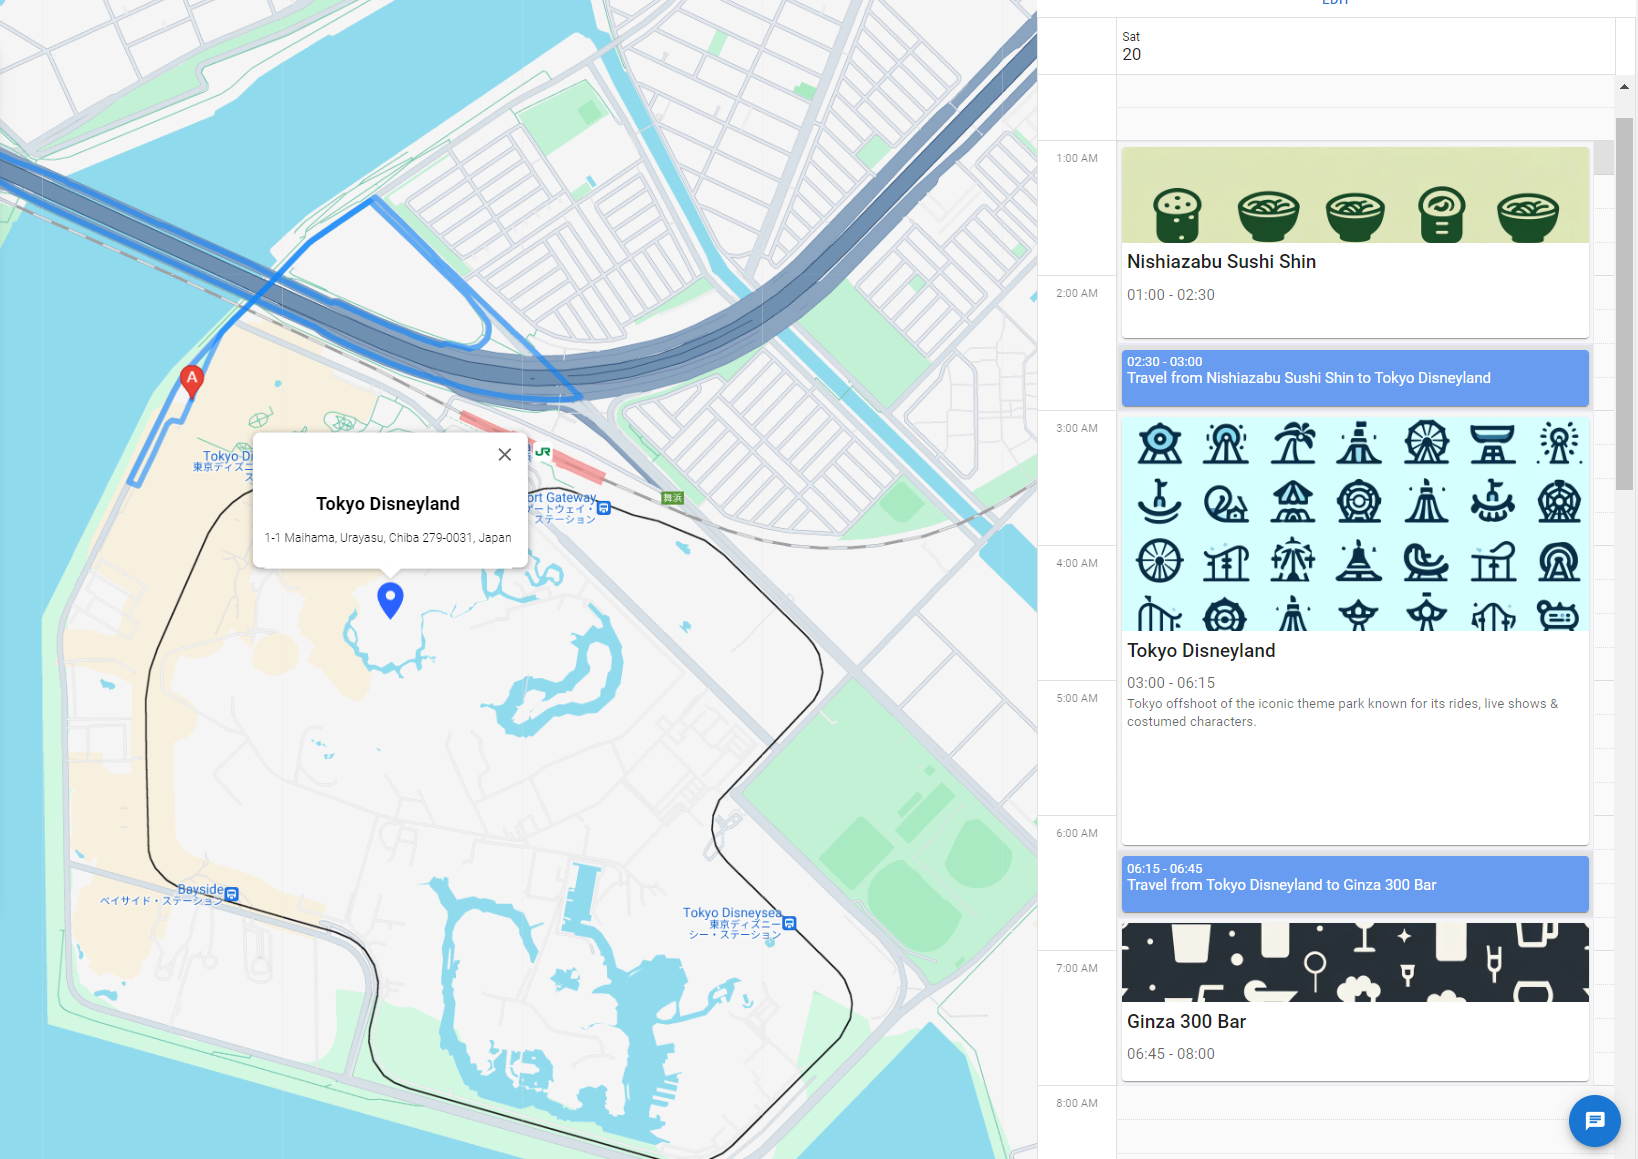Click the 6:00 AM time label
The image size is (1638, 1159).
coord(1077,833)
